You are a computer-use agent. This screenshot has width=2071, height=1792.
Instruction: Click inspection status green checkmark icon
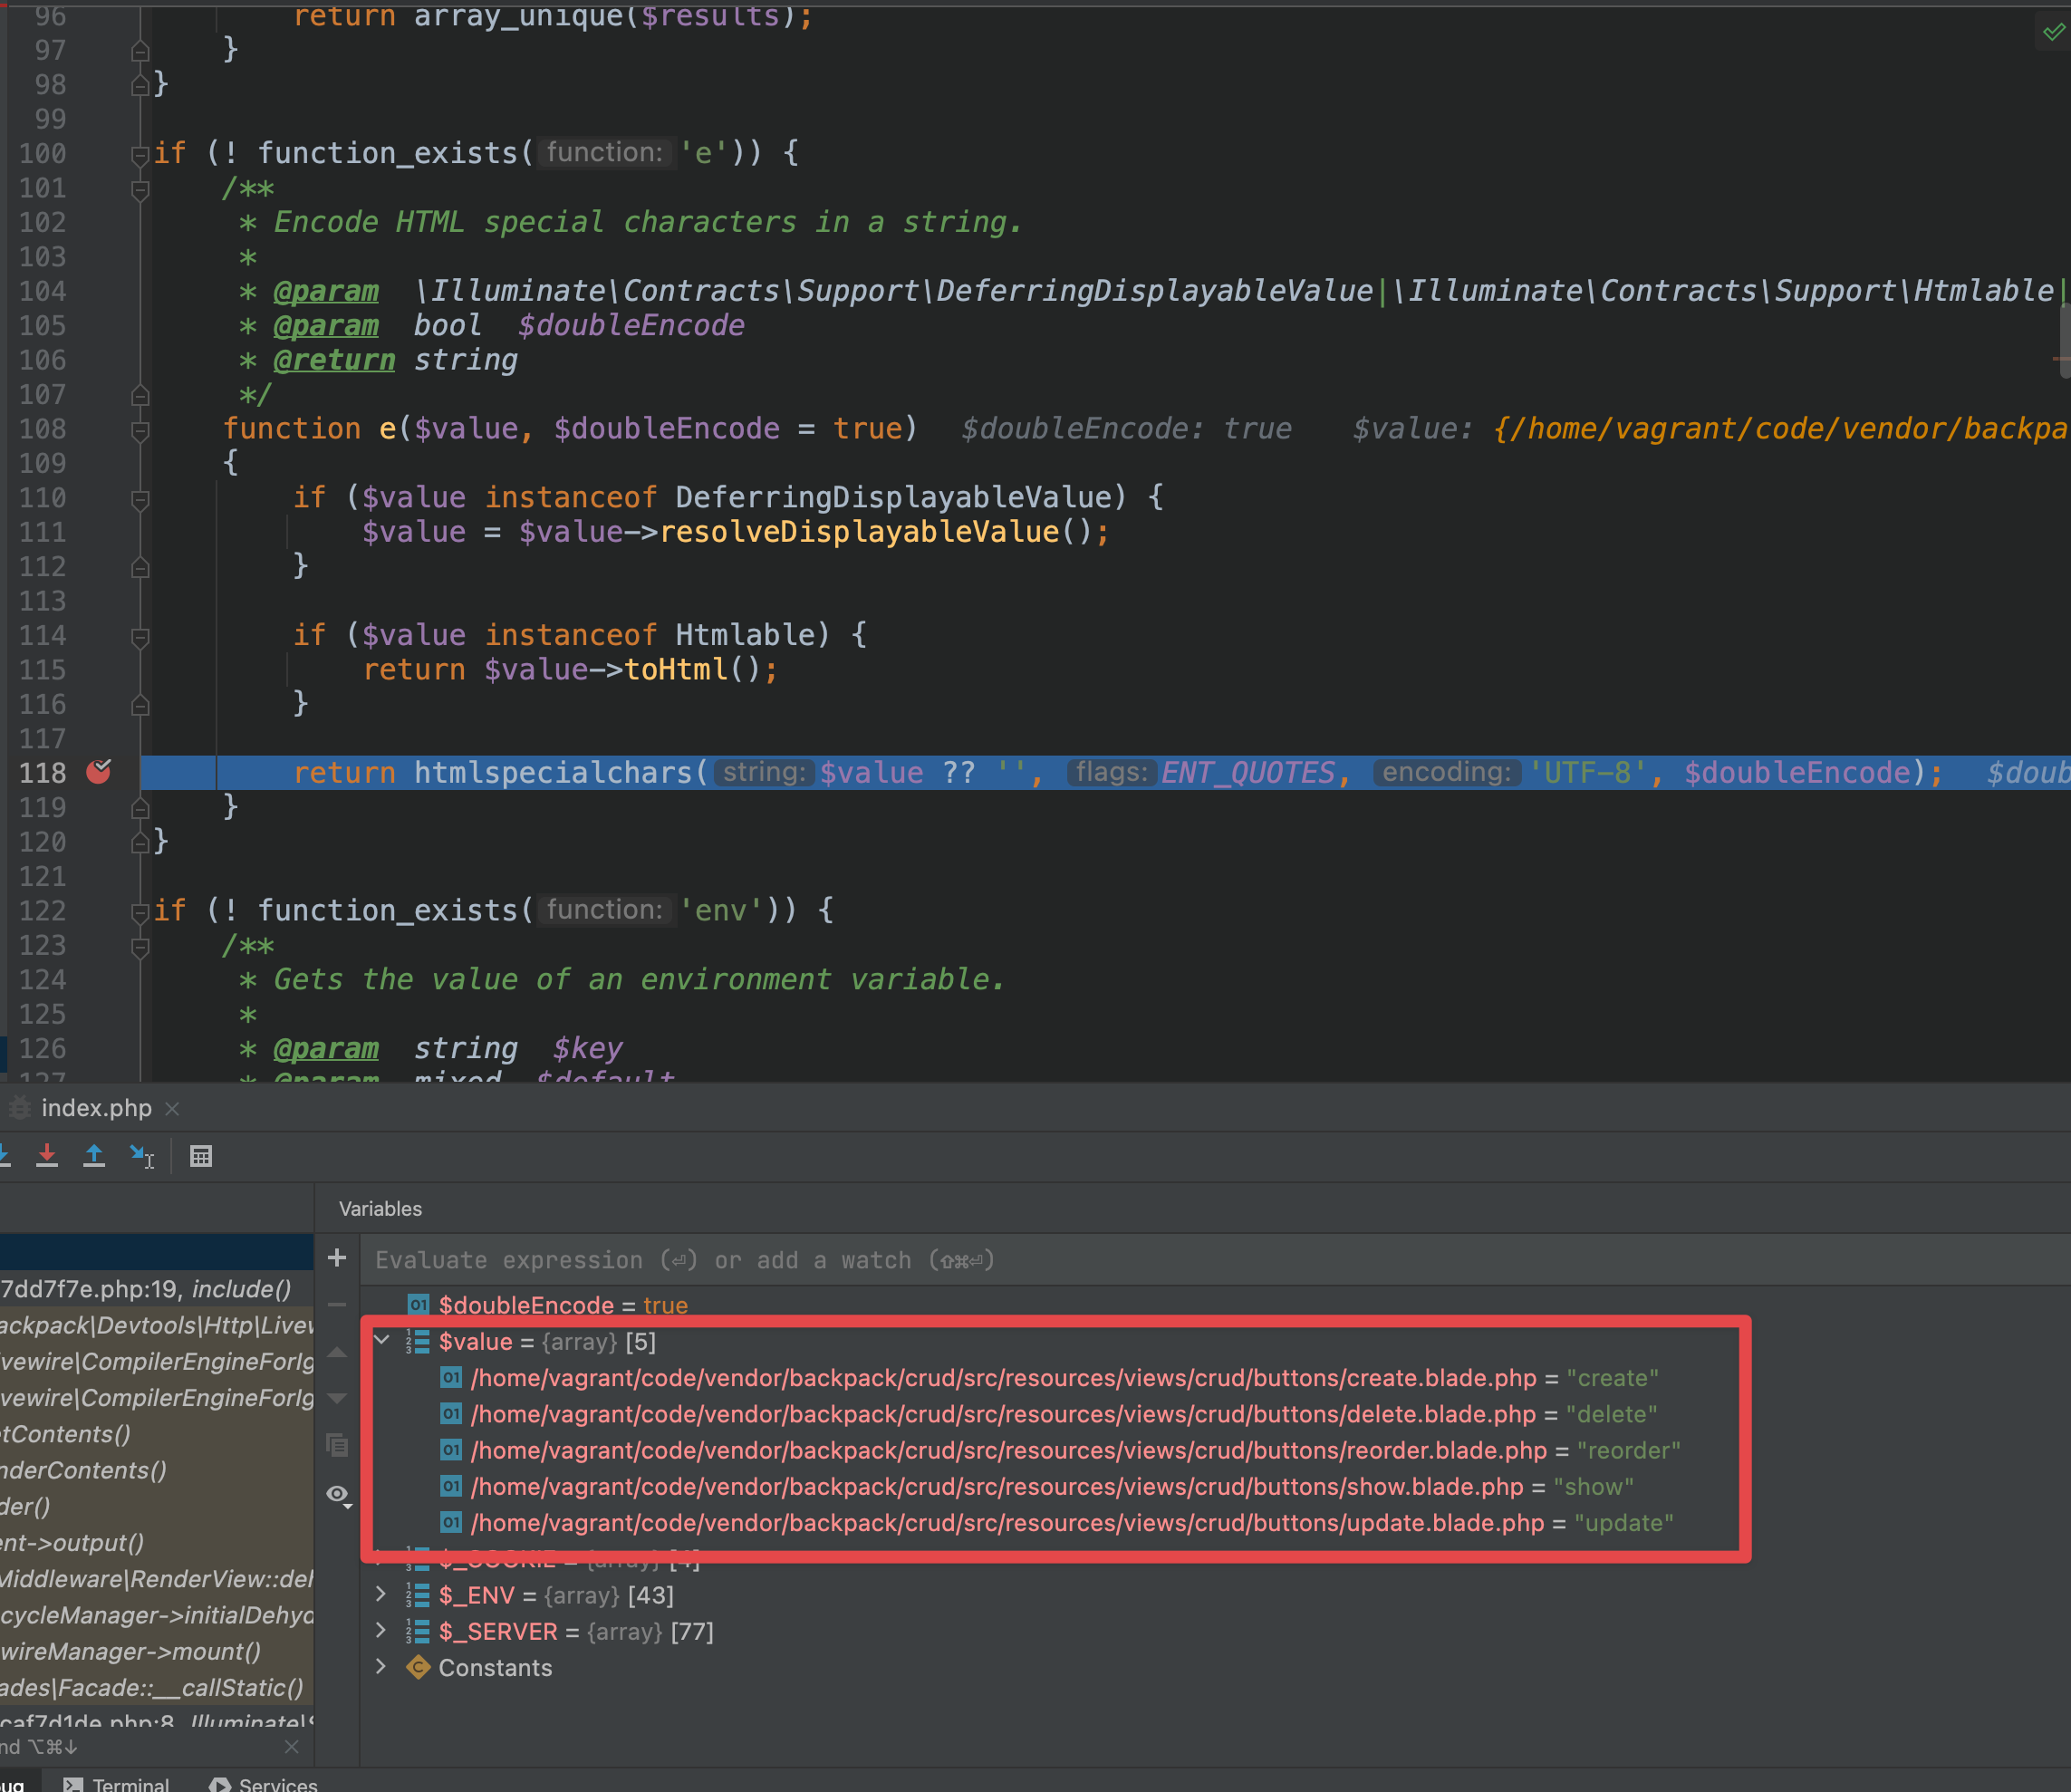(x=2052, y=32)
